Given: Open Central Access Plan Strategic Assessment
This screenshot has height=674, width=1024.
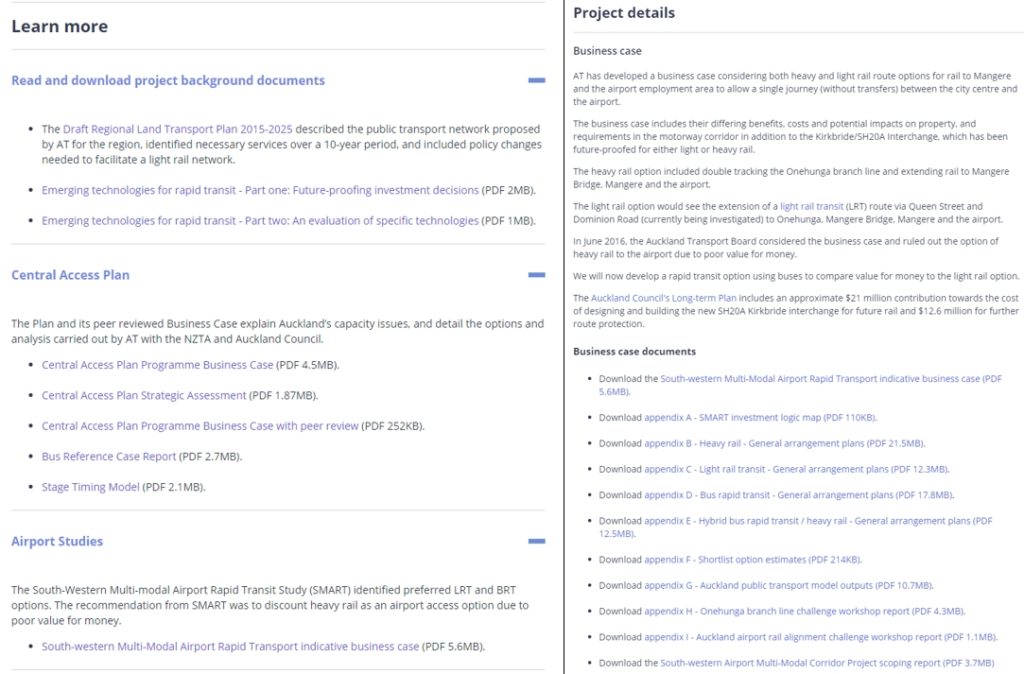Looking at the screenshot, I should click(x=144, y=396).
